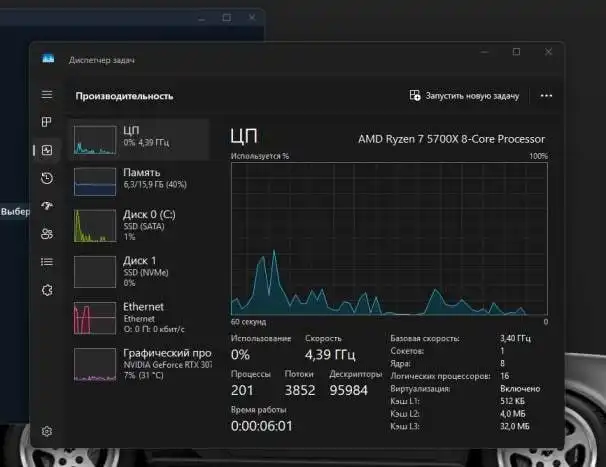Image resolution: width=606 pixels, height=467 pixels.
Task: Click the uptime value 0:00:06:01
Action: coord(262,426)
